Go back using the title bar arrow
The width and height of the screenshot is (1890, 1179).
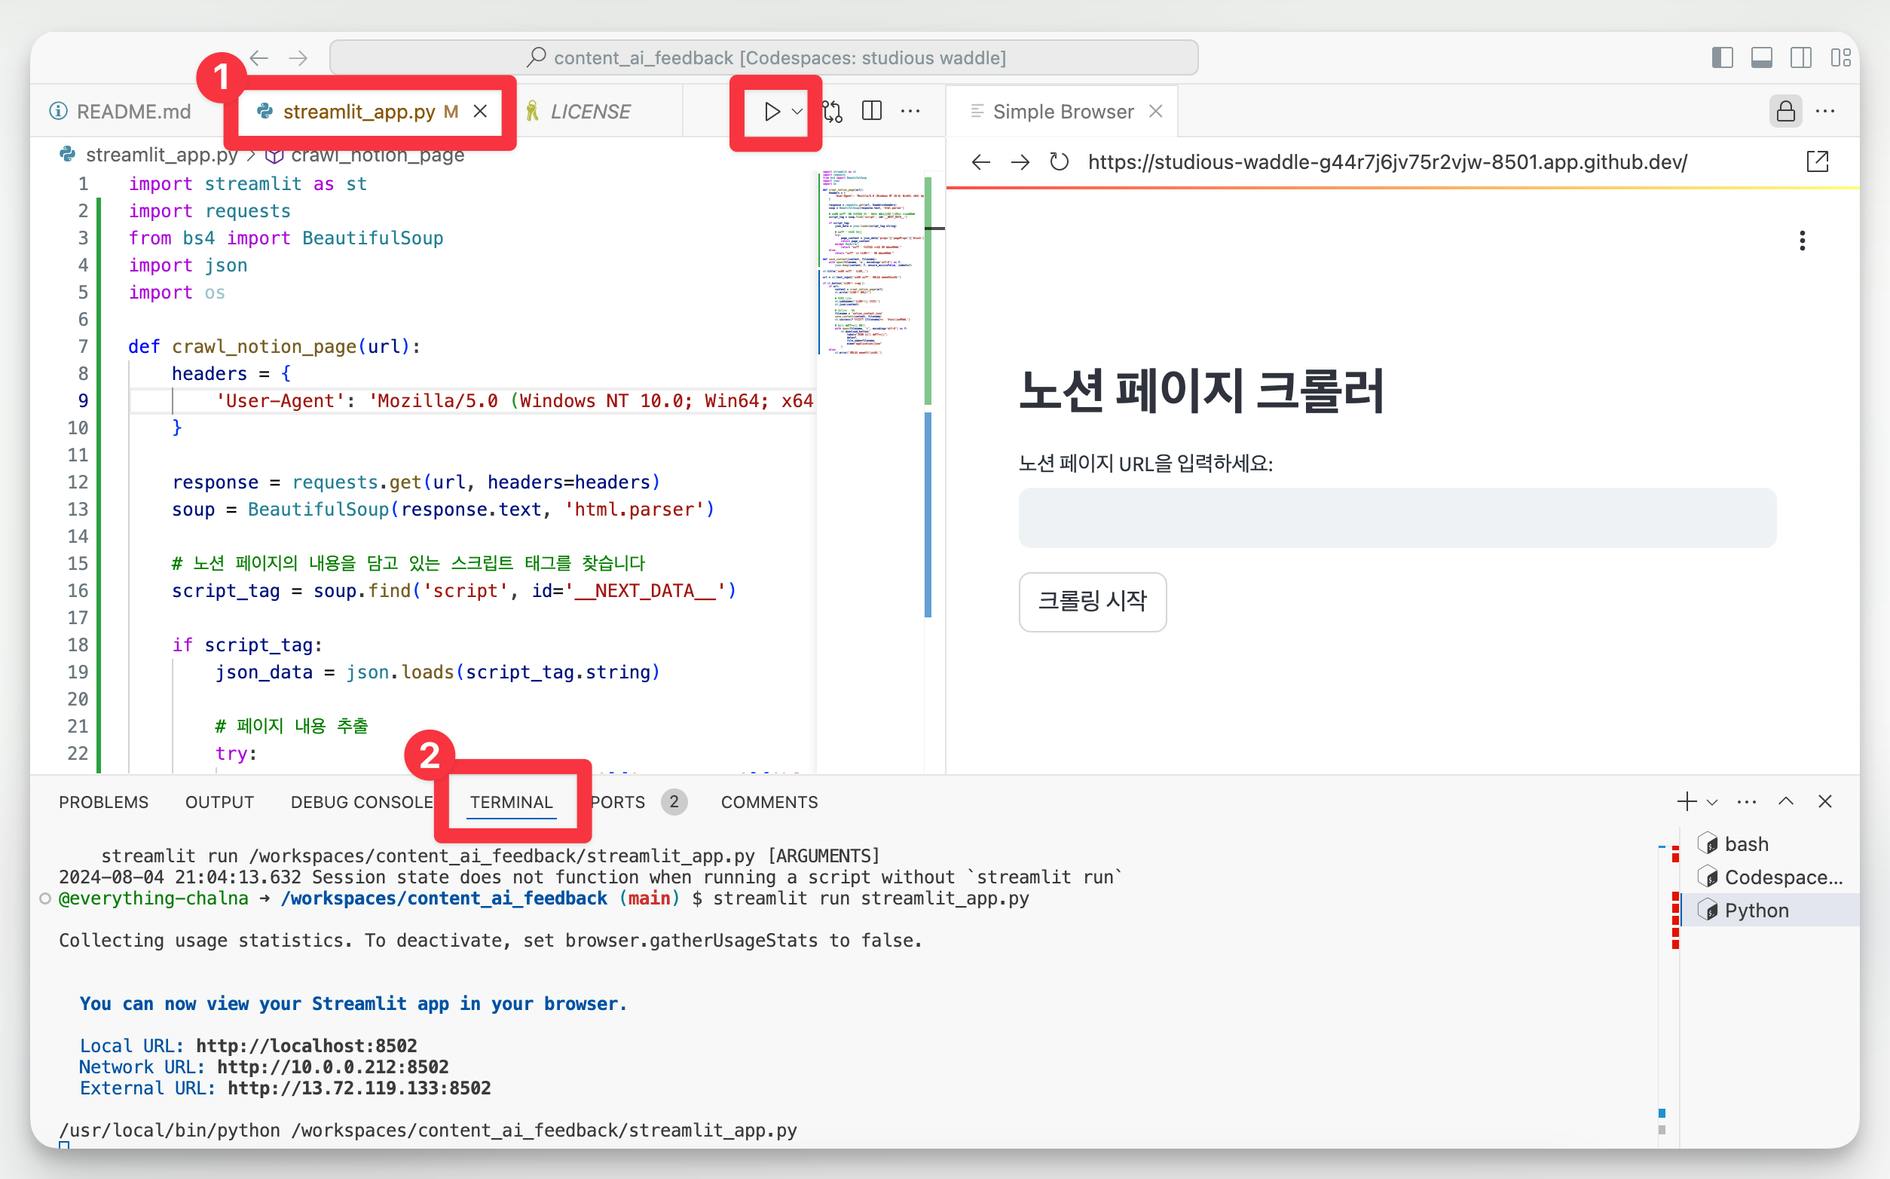(x=259, y=58)
